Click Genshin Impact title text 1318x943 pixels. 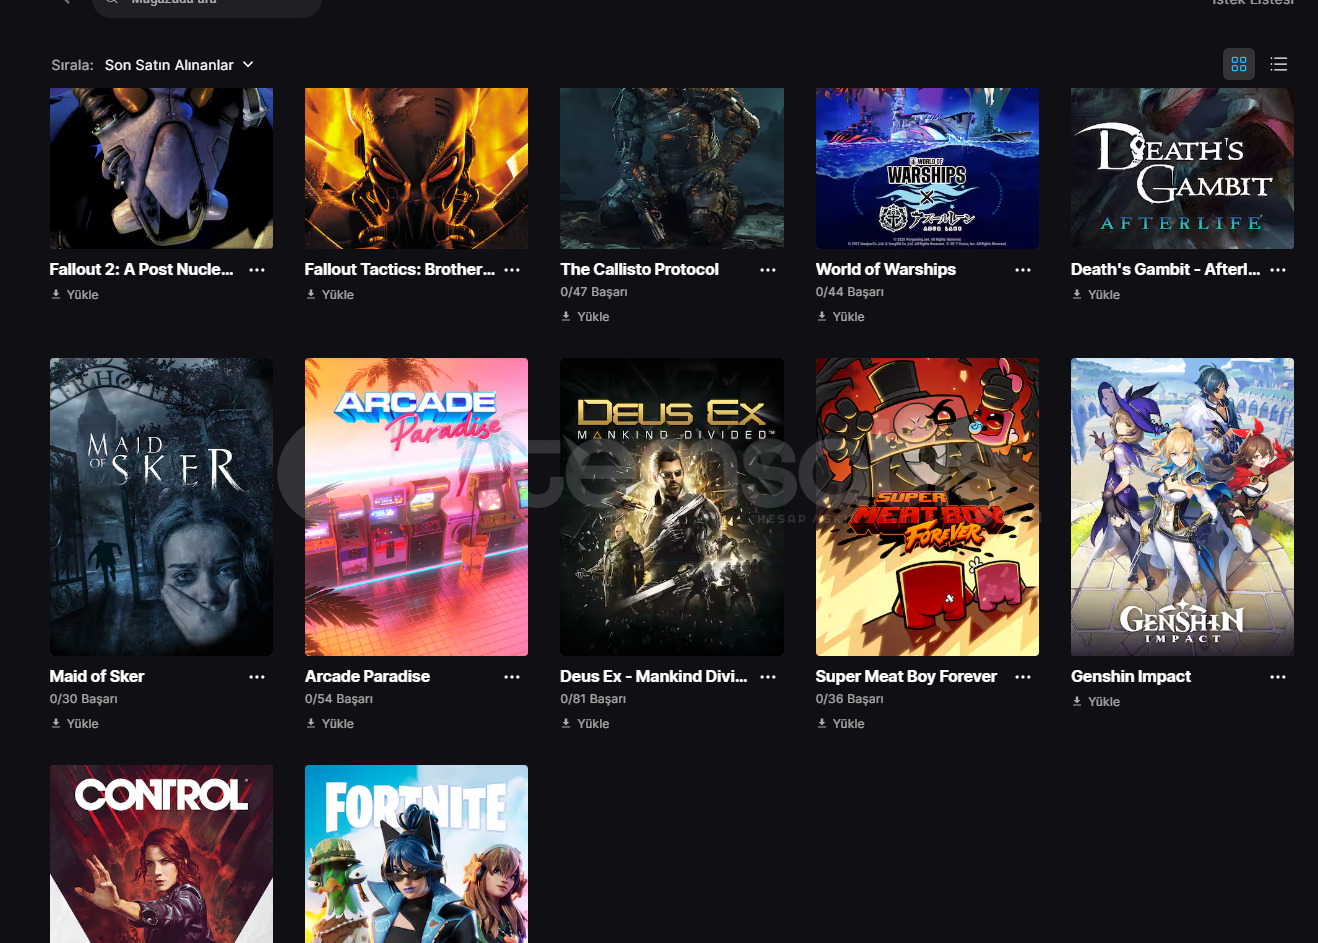click(1130, 676)
